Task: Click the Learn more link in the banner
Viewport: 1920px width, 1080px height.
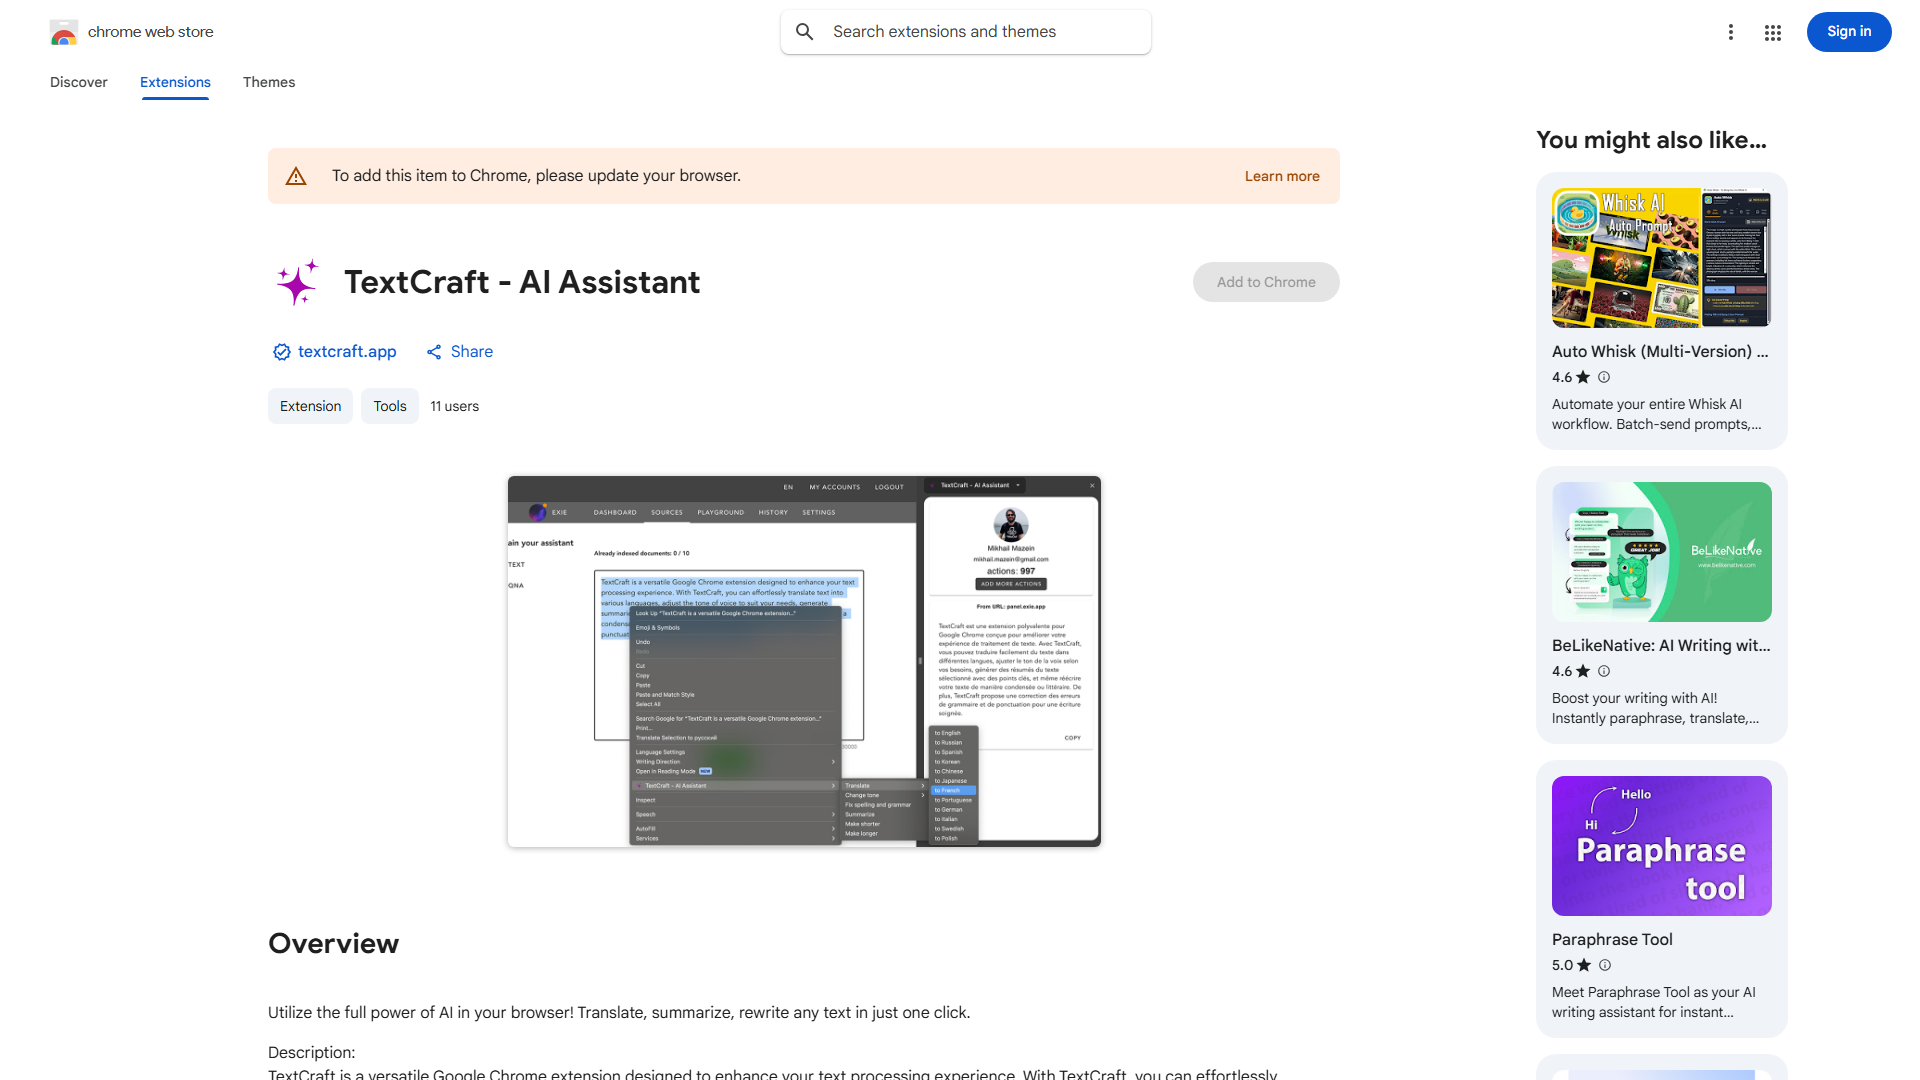Action: pos(1281,175)
